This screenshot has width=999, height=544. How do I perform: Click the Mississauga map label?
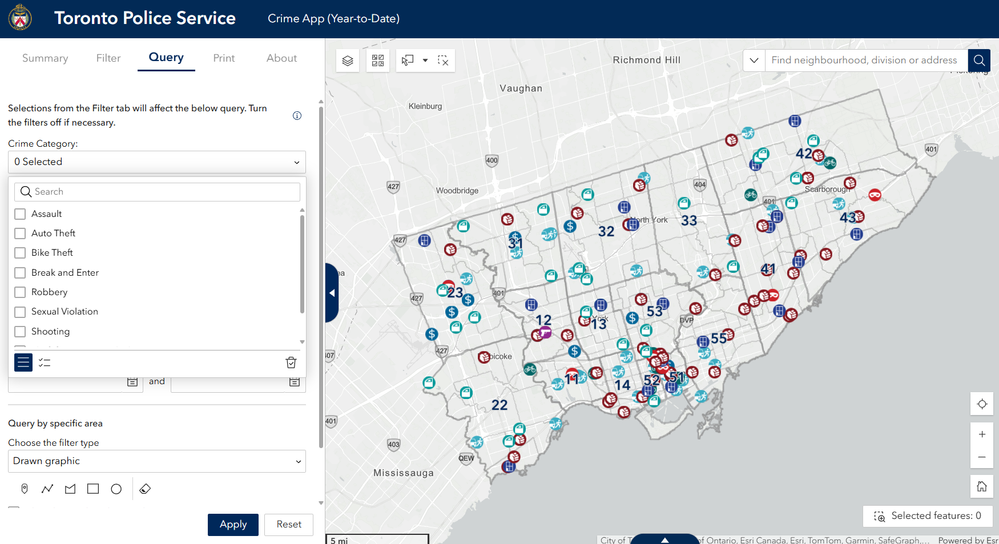403,473
